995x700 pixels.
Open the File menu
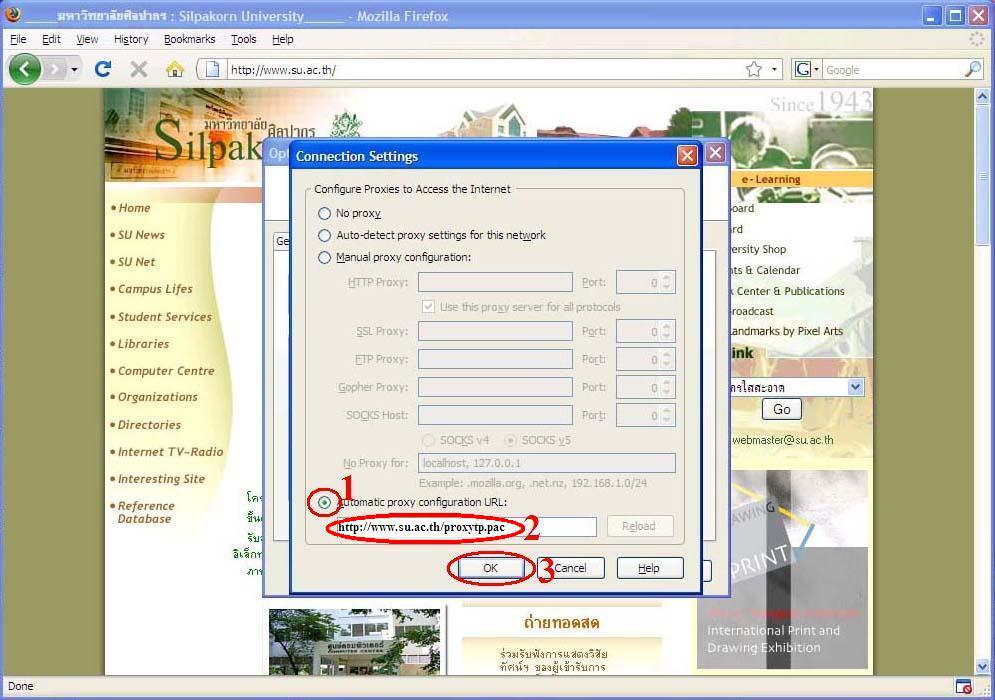tap(18, 39)
